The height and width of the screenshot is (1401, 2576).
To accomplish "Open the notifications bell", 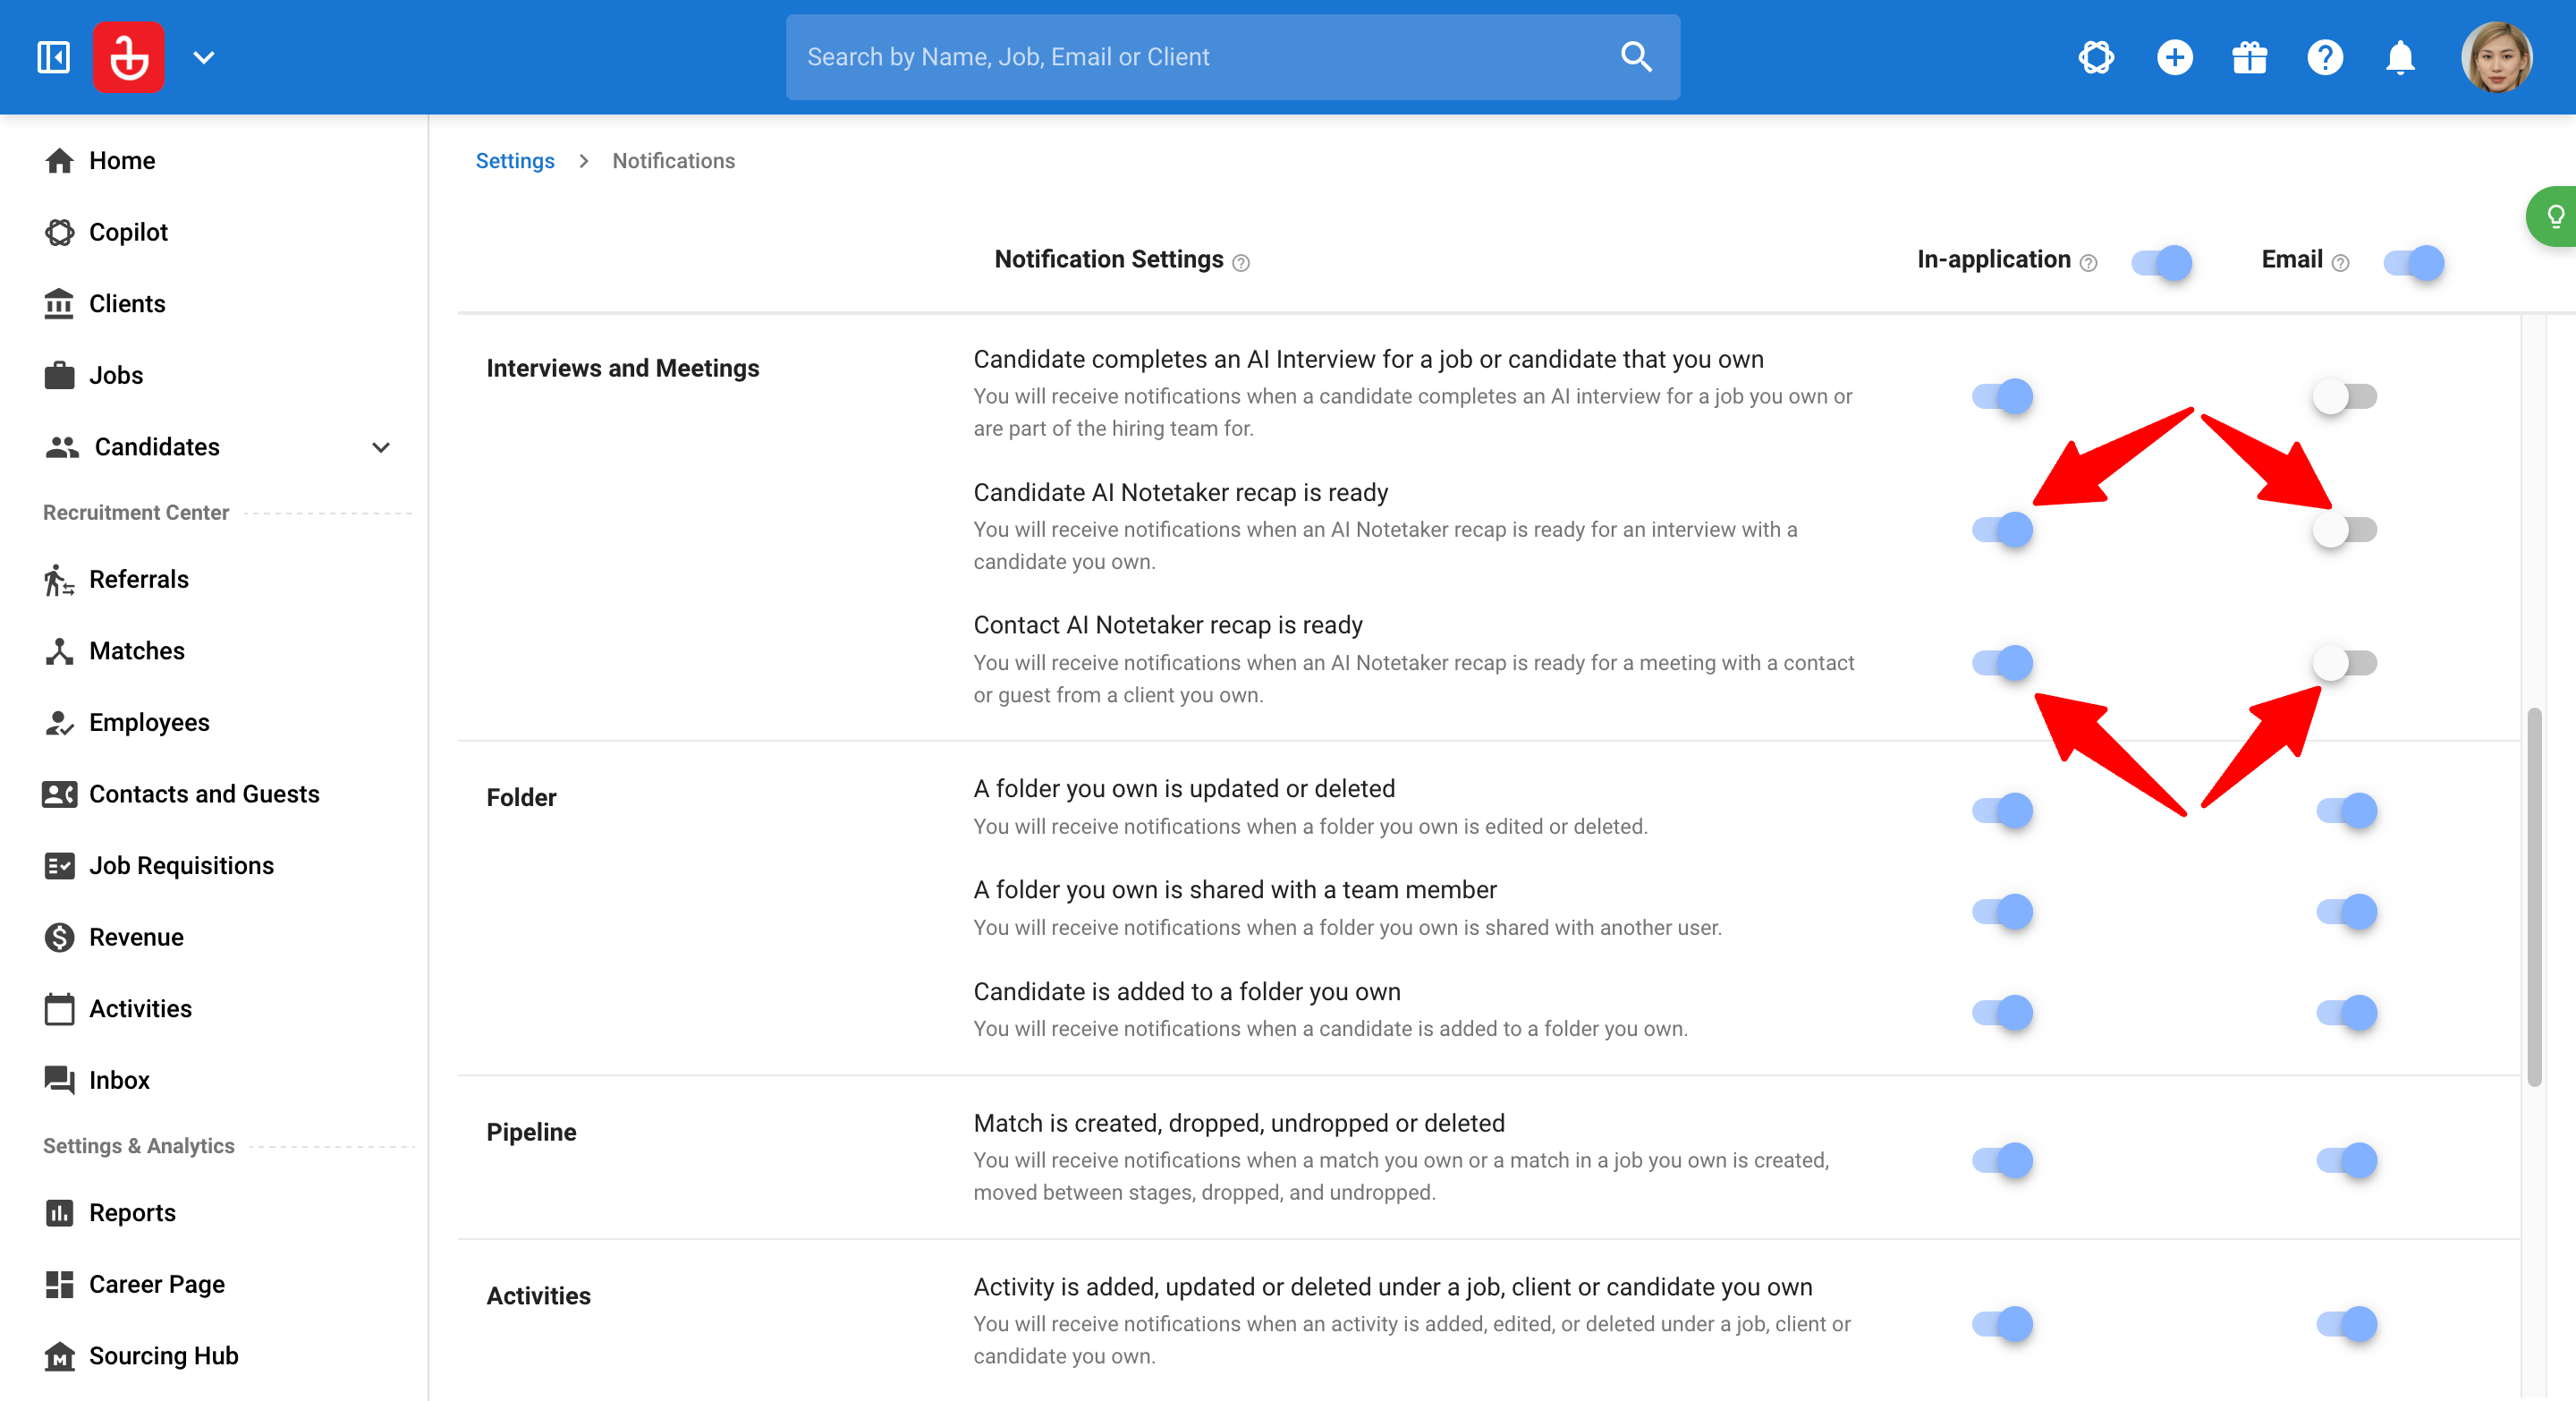I will tap(2400, 57).
